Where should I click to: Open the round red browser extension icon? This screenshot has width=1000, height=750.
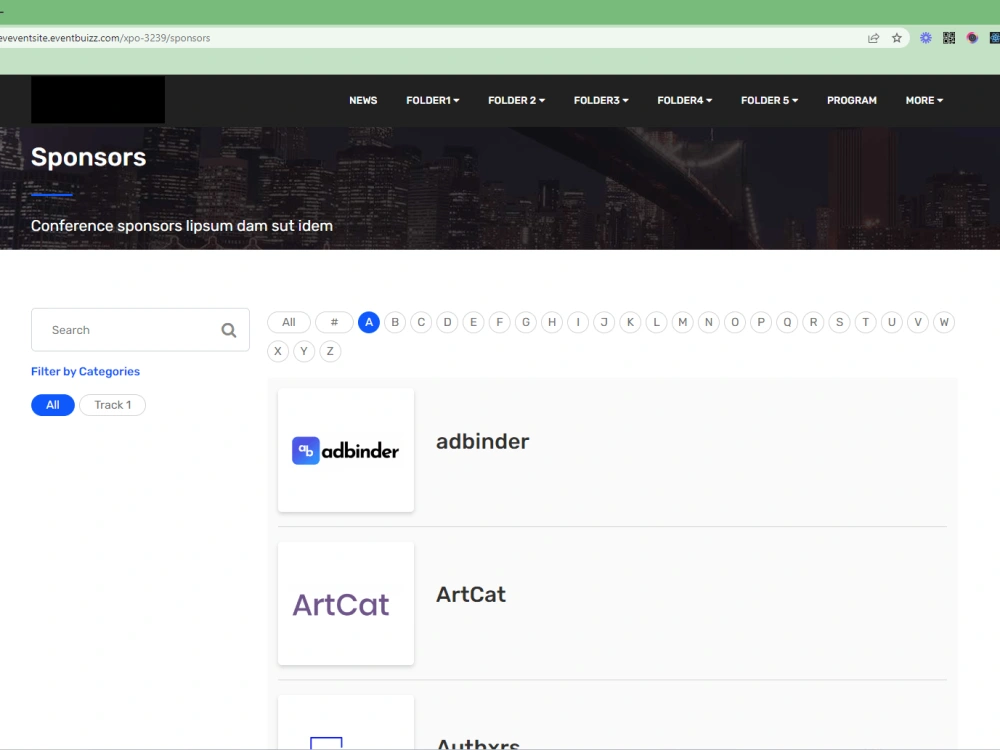click(x=972, y=38)
